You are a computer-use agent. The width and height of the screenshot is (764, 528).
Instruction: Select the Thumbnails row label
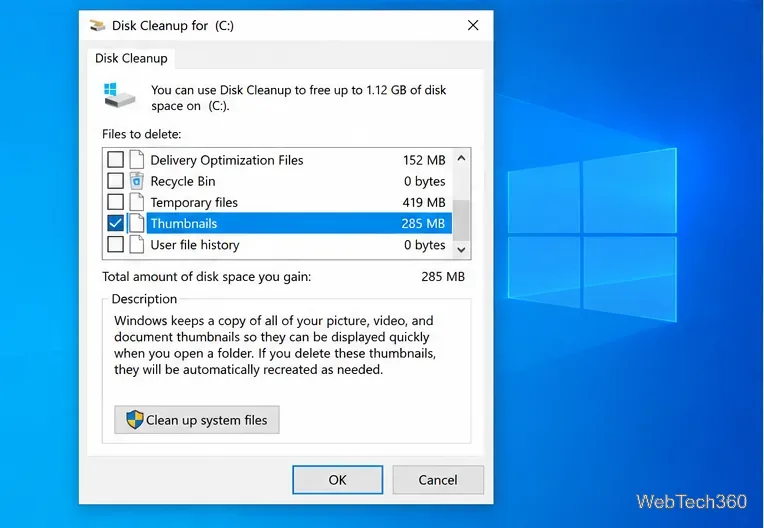click(184, 224)
